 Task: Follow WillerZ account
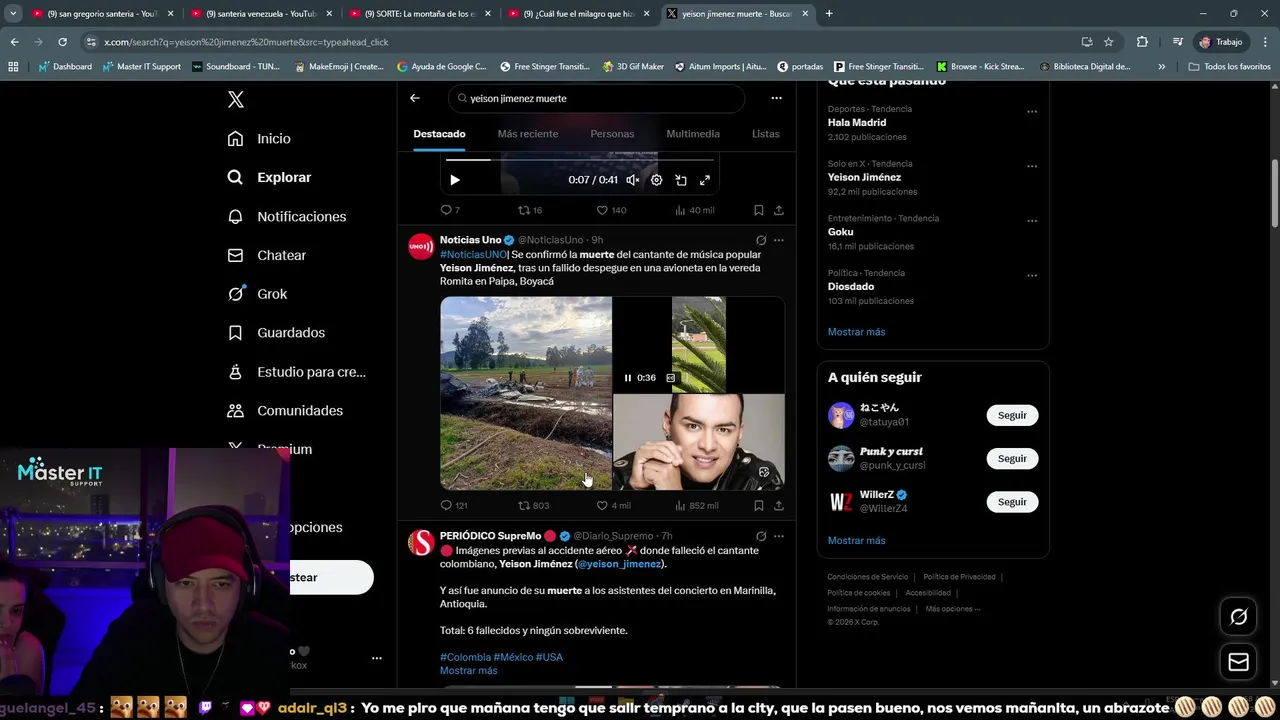1012,501
